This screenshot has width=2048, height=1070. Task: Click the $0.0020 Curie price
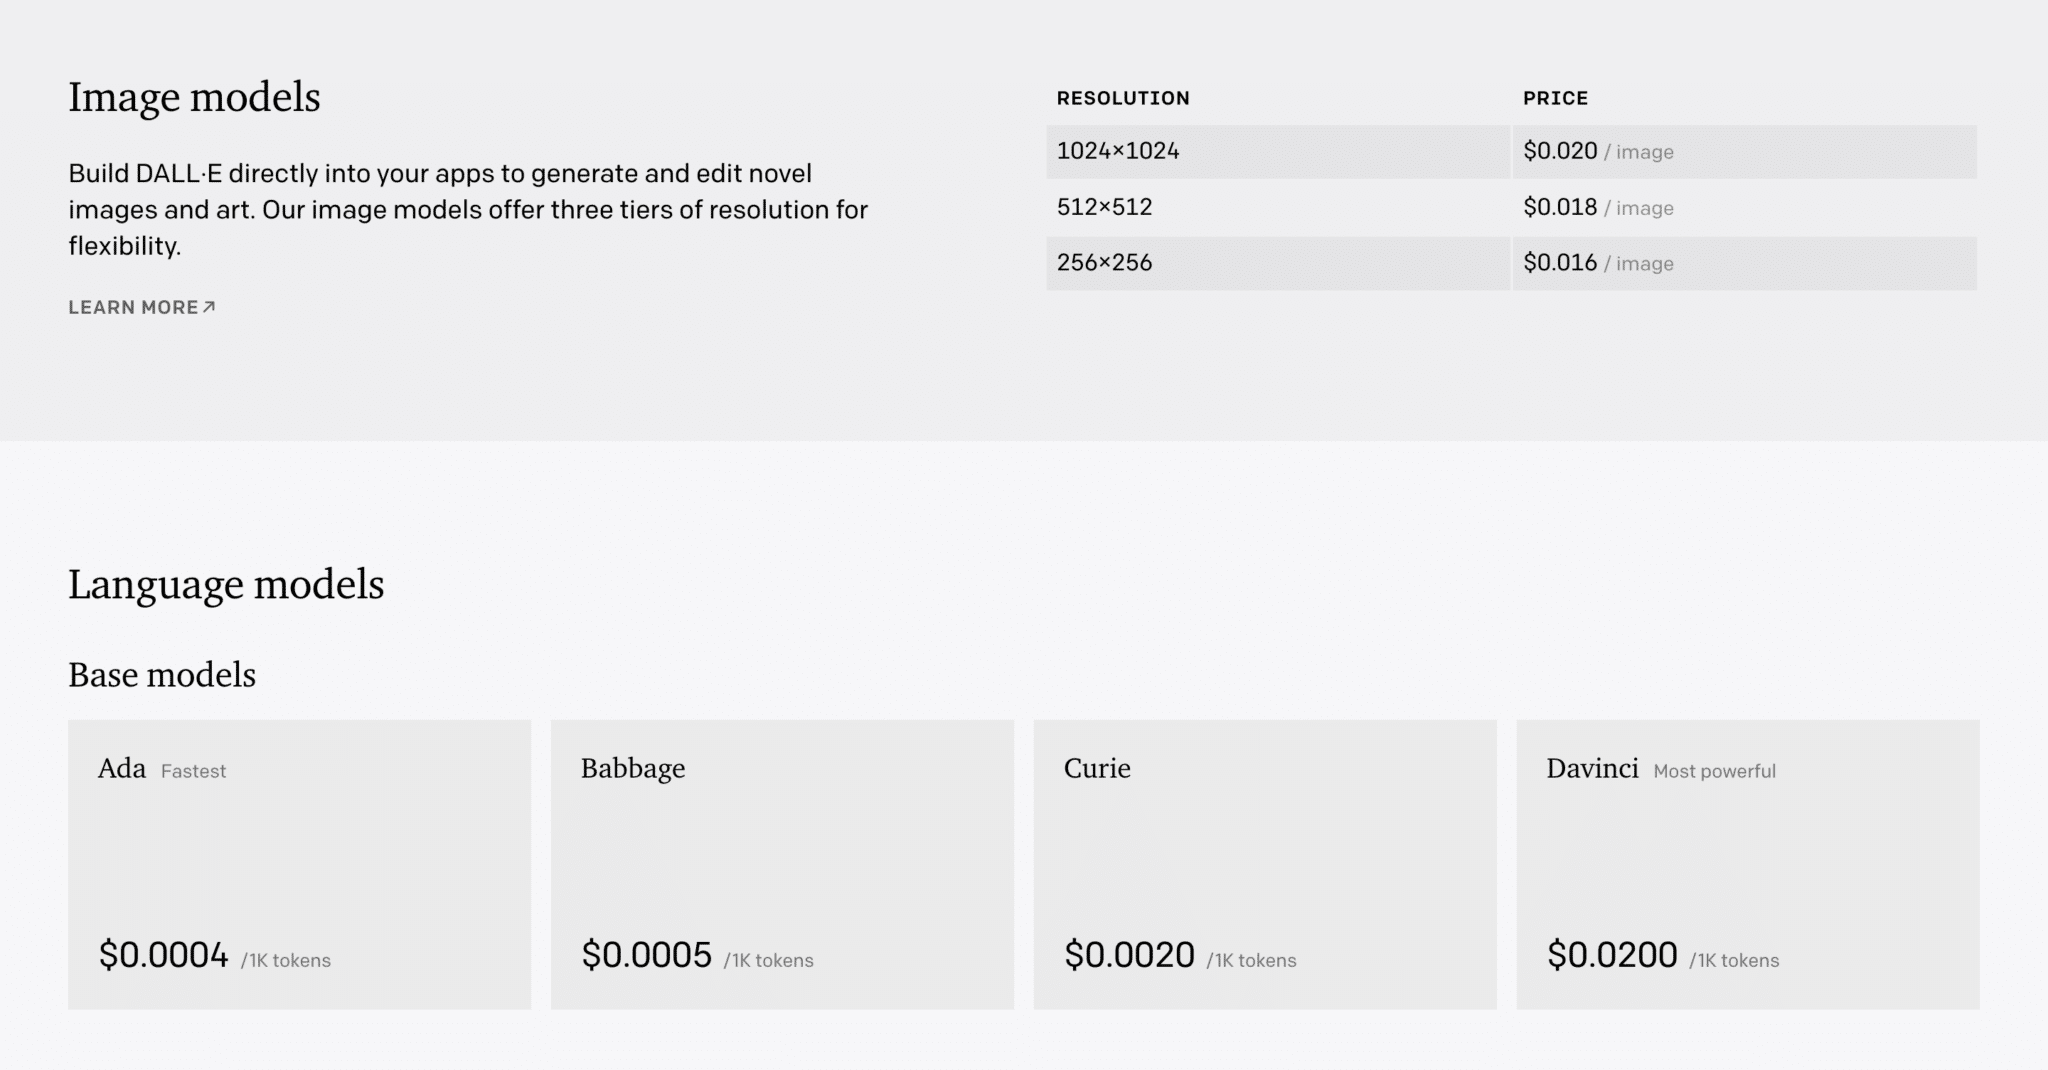point(1130,955)
